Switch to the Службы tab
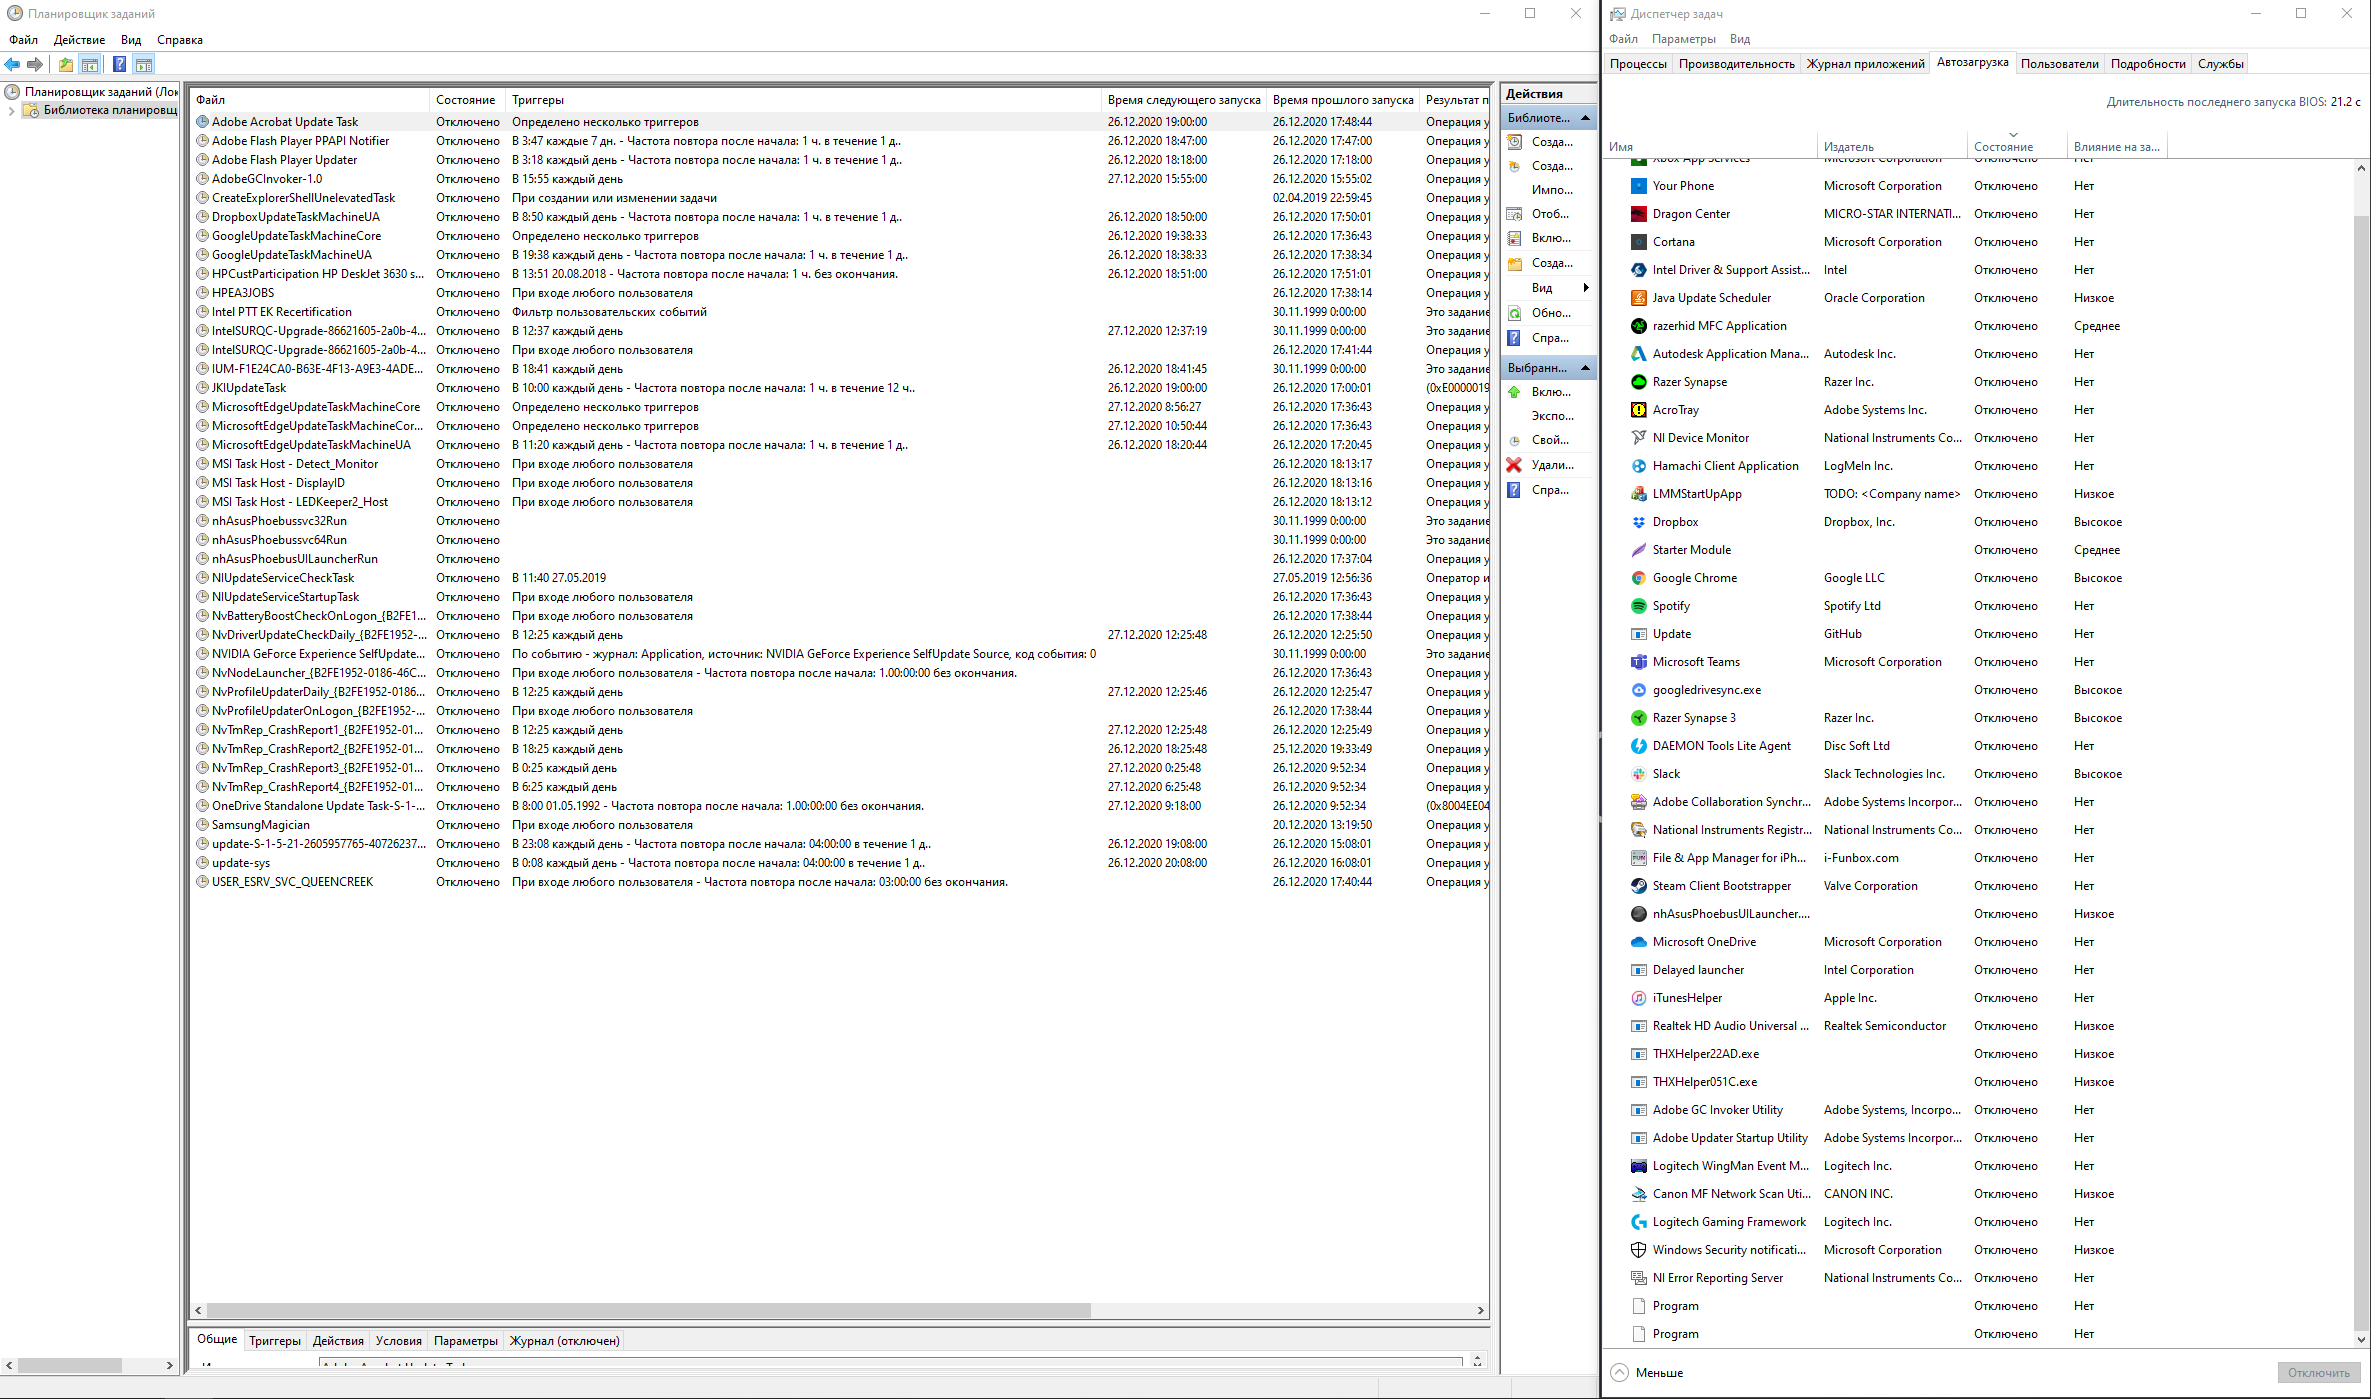2371x1399 pixels. [x=2220, y=64]
